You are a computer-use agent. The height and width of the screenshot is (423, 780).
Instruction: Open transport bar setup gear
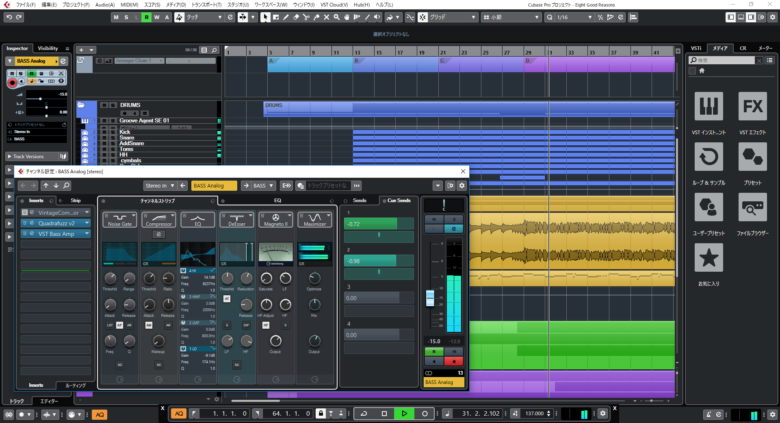[603, 414]
